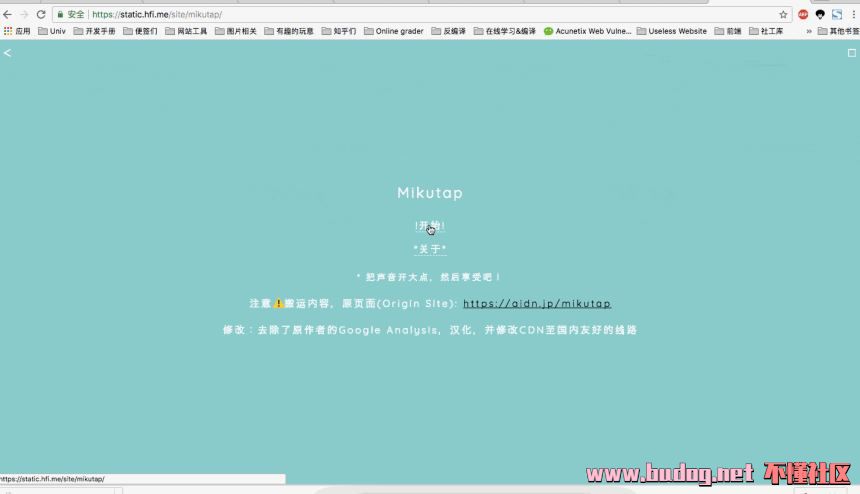The width and height of the screenshot is (860, 494).
Task: Open the Chrome three-dot menu
Action: pos(853,15)
